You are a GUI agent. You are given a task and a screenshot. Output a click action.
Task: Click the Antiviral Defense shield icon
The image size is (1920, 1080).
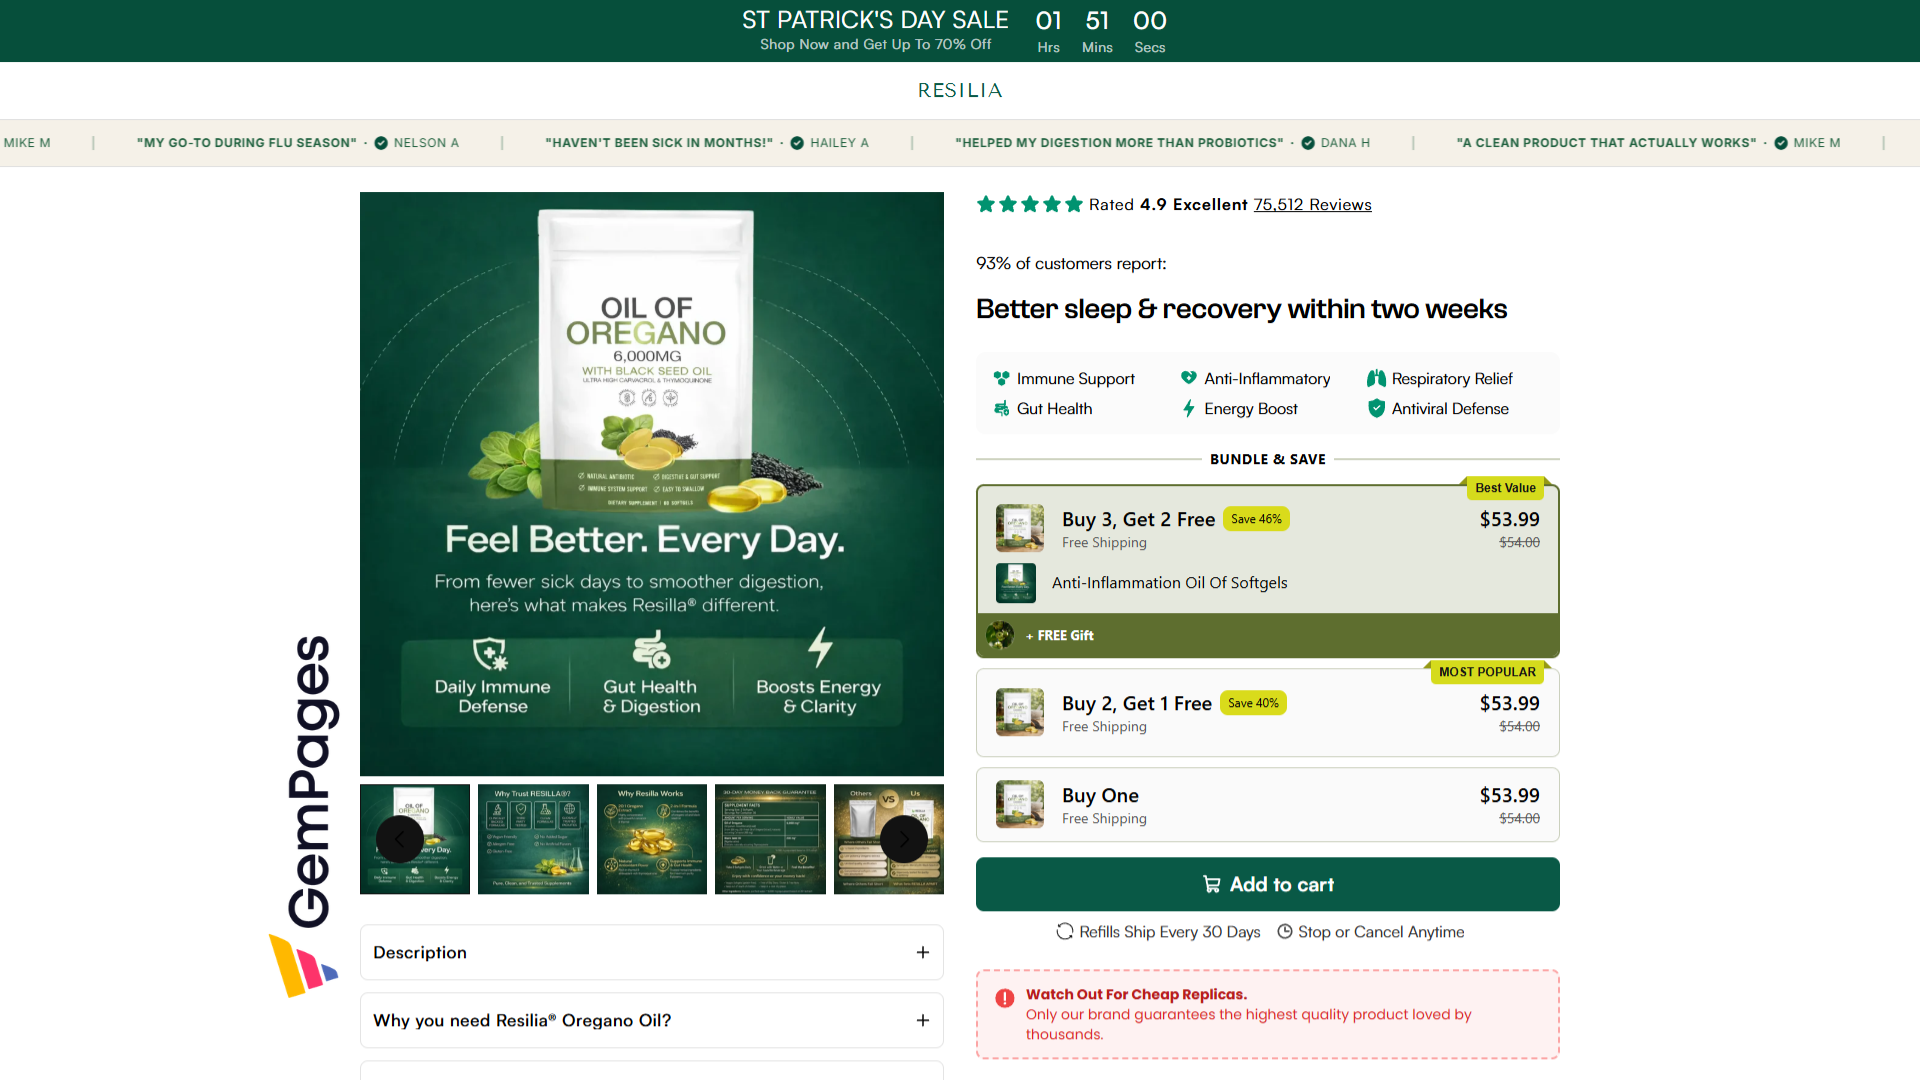tap(1377, 408)
